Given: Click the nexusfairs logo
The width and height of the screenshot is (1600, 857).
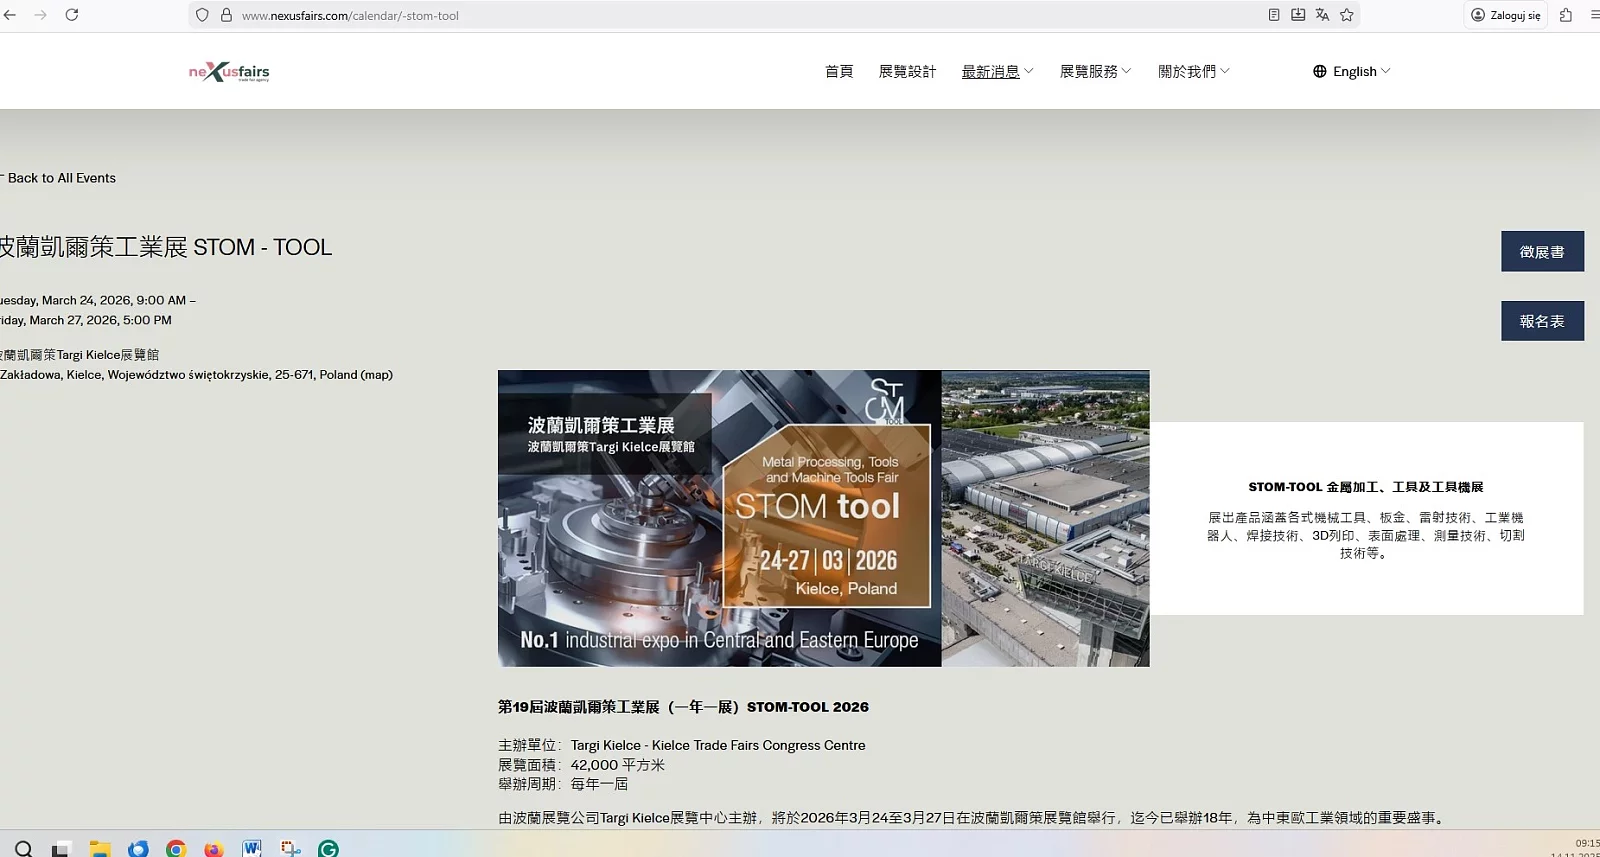Looking at the screenshot, I should 229,72.
